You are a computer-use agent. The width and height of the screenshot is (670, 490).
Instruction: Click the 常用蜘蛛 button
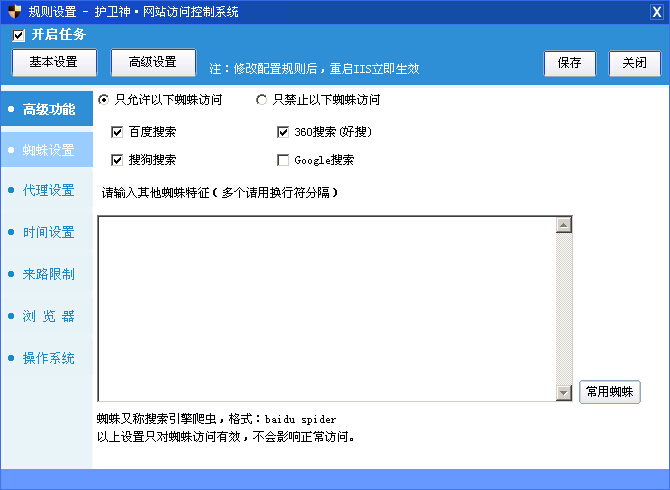(610, 392)
